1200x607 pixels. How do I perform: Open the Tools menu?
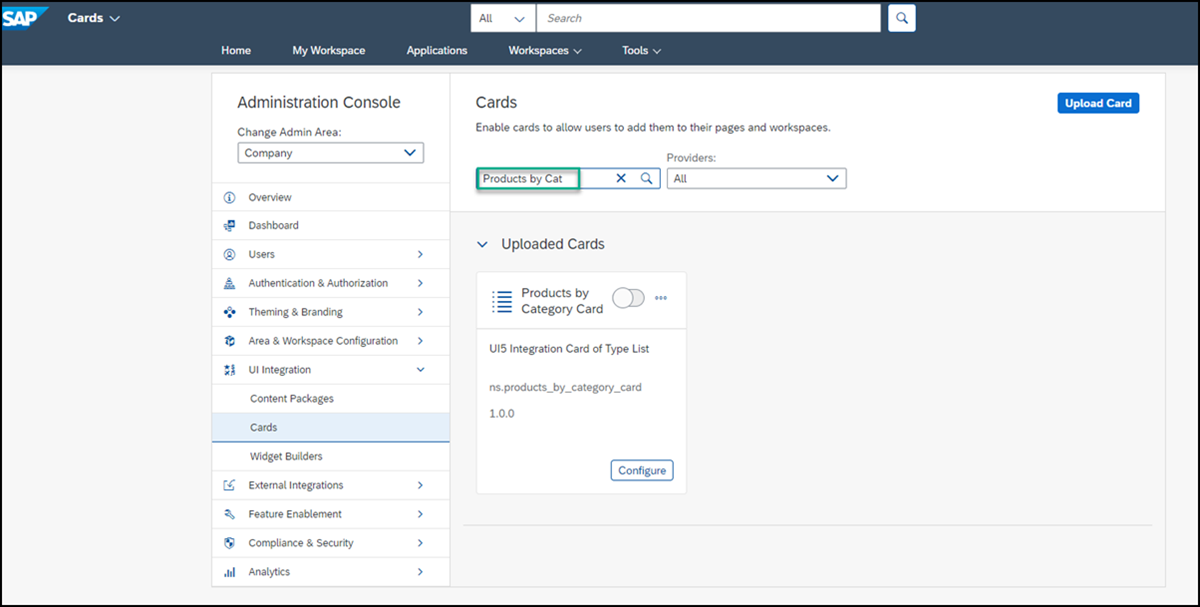tap(641, 50)
